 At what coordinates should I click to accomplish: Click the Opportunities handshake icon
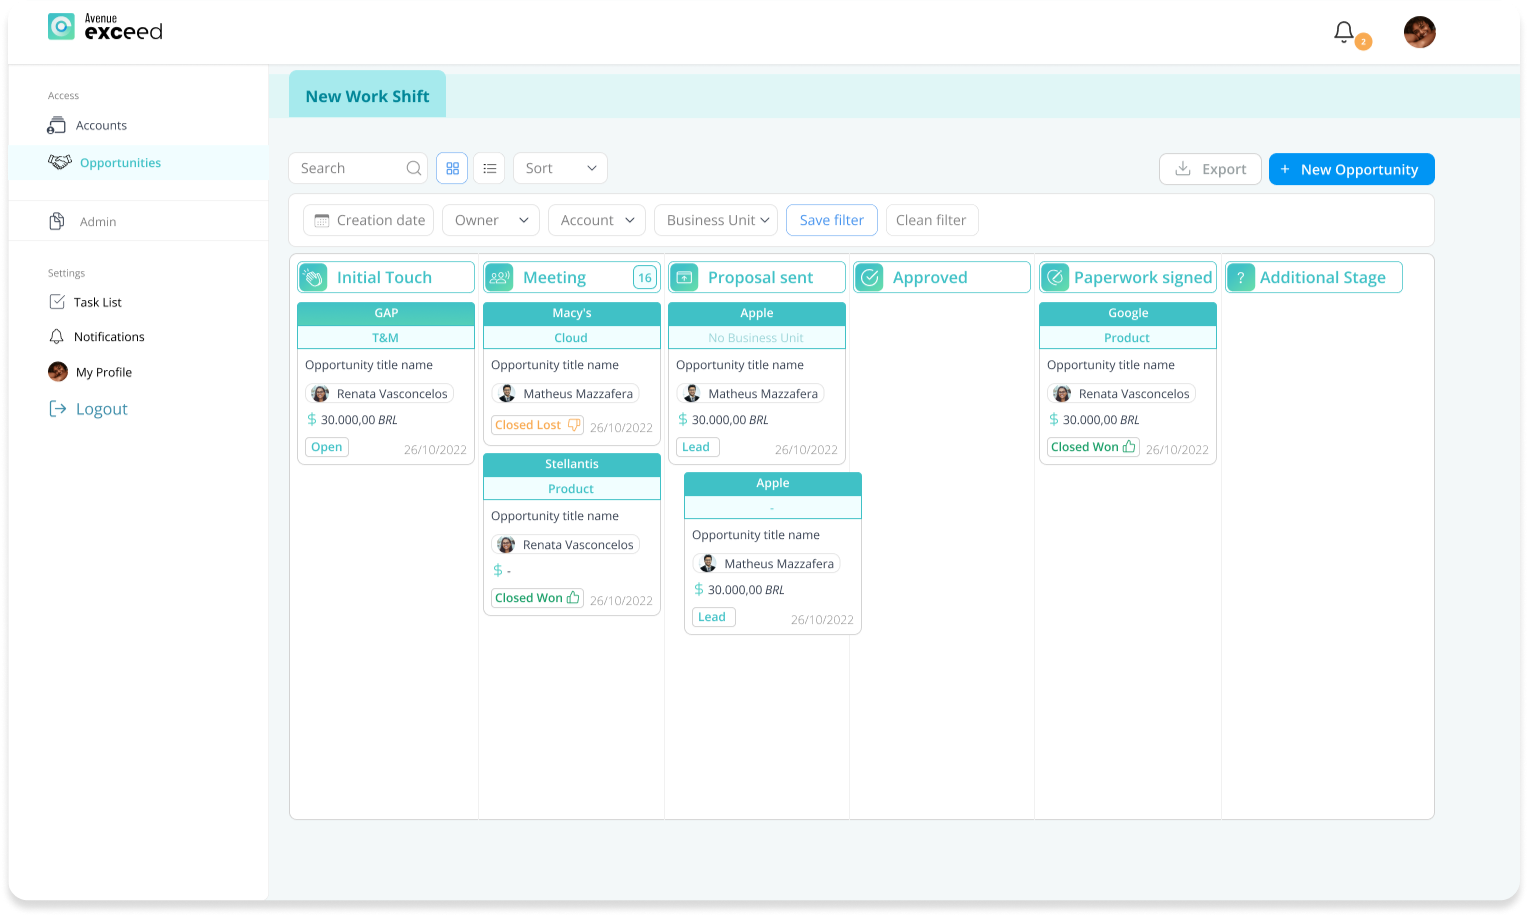60,162
